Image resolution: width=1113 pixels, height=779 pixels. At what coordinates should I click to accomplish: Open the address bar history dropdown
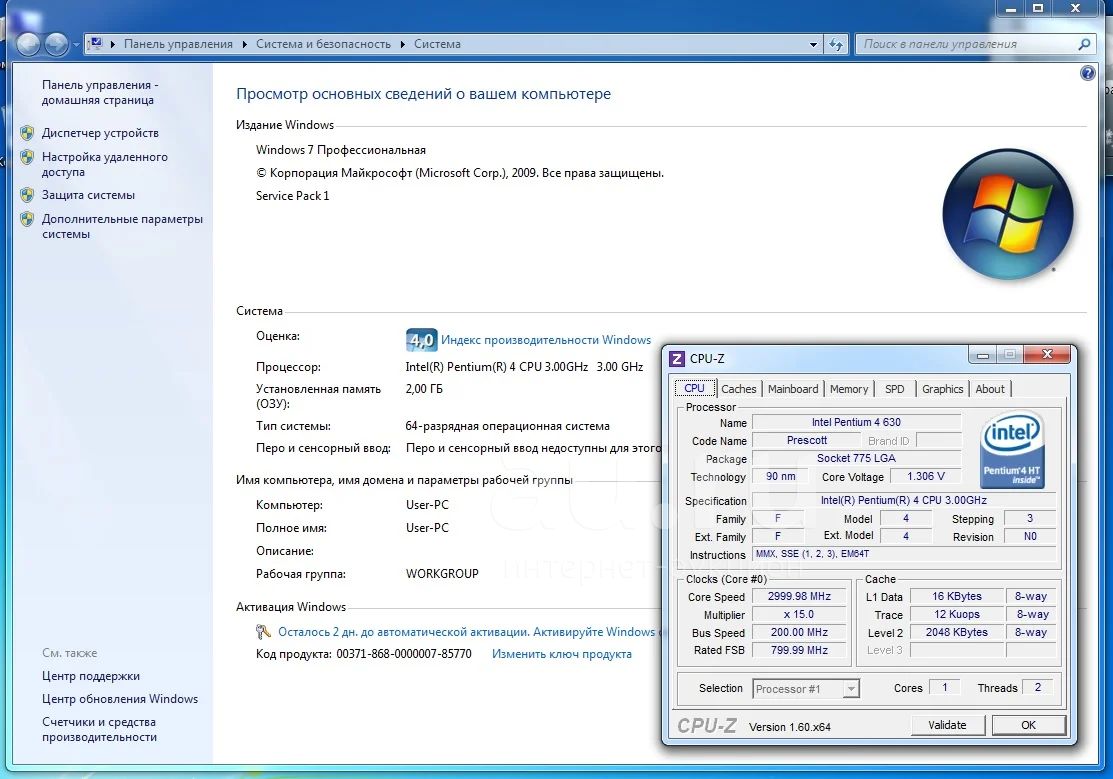coord(813,44)
